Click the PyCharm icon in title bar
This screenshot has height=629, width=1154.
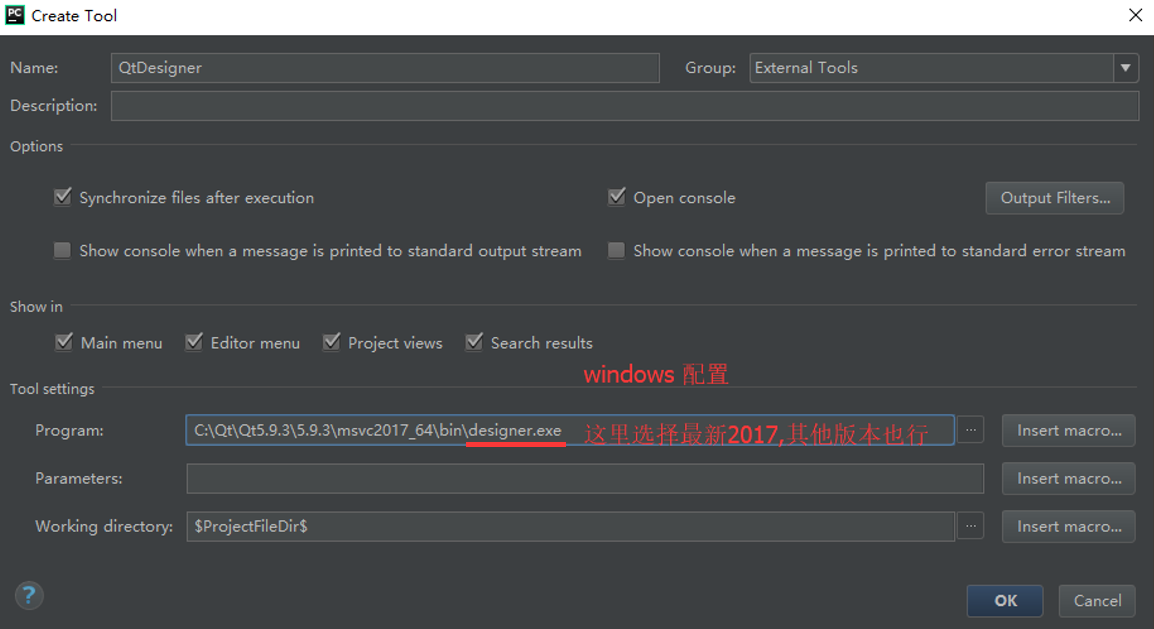[x=15, y=15]
